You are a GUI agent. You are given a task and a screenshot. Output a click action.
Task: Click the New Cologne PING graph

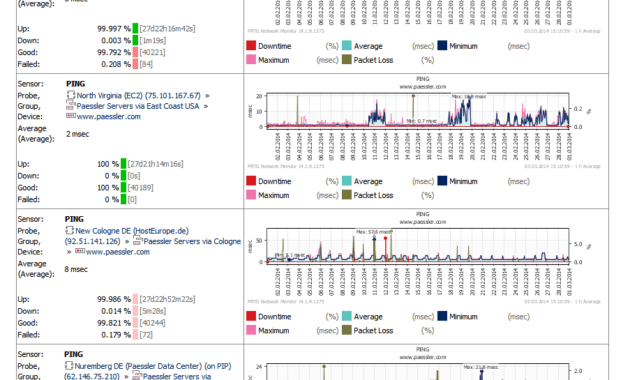click(418, 246)
